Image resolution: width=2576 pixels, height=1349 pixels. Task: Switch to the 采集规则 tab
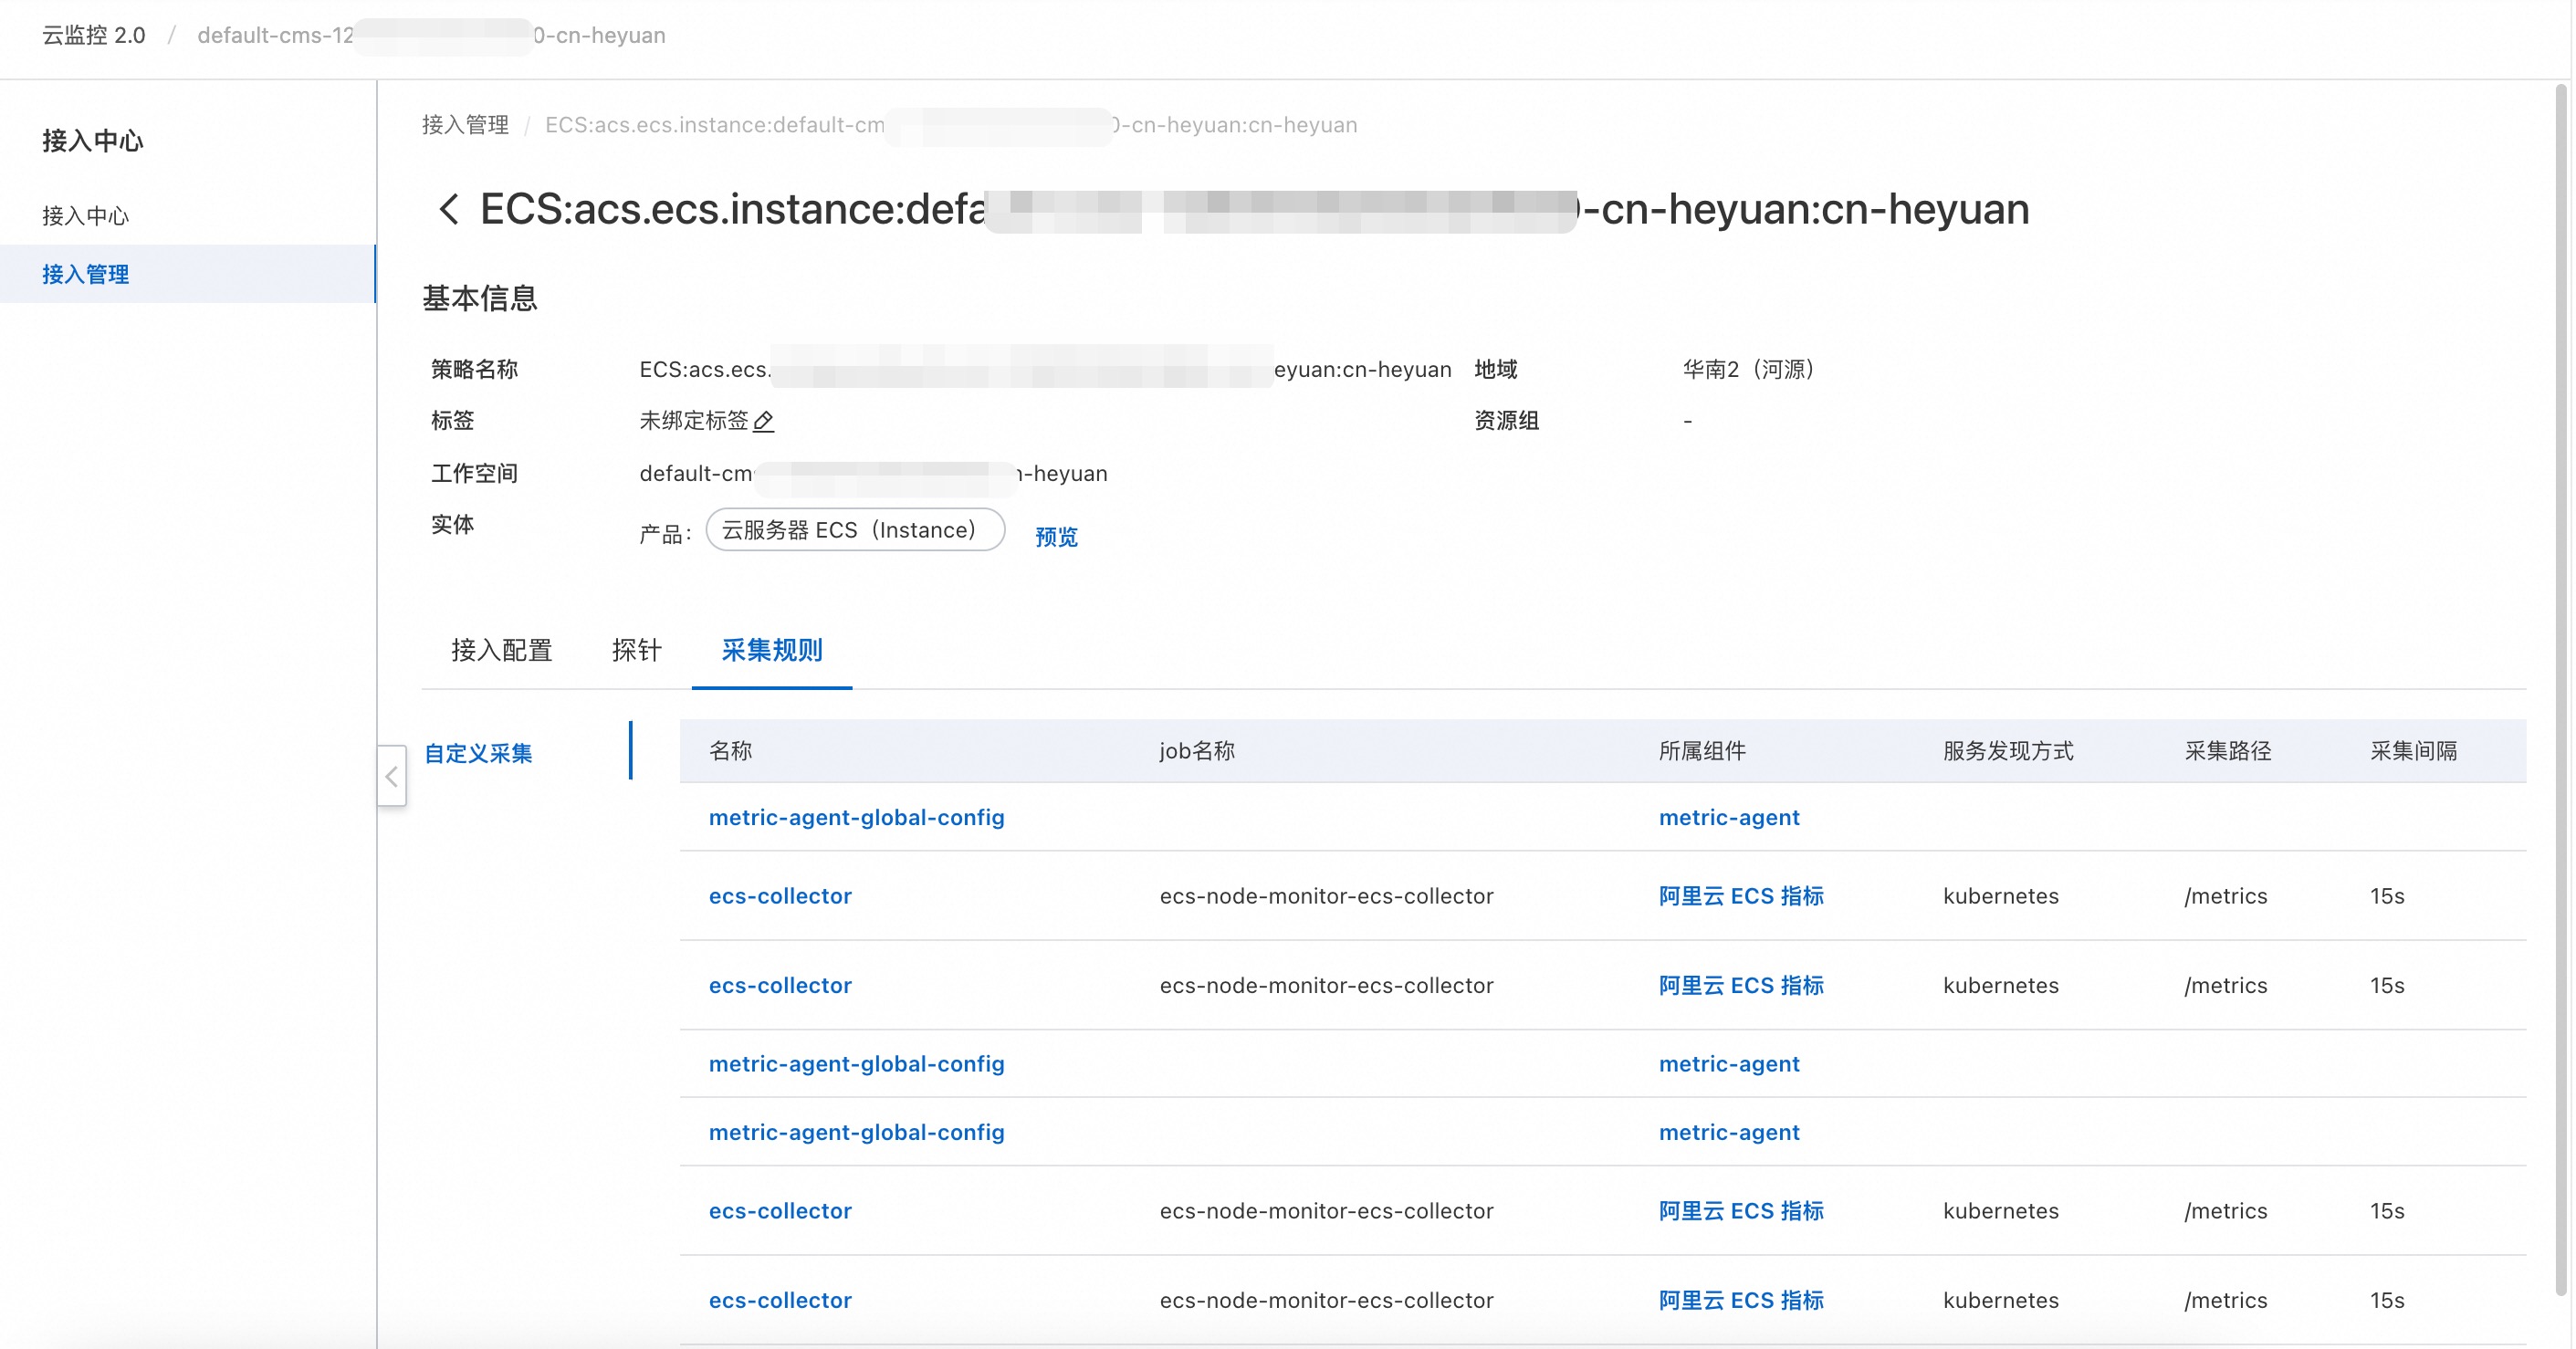(x=772, y=651)
